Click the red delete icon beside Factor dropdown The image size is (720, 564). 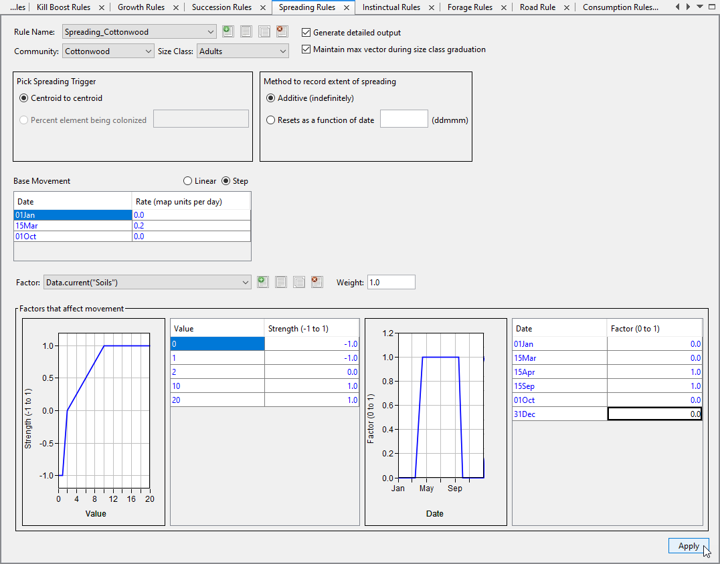(x=317, y=283)
